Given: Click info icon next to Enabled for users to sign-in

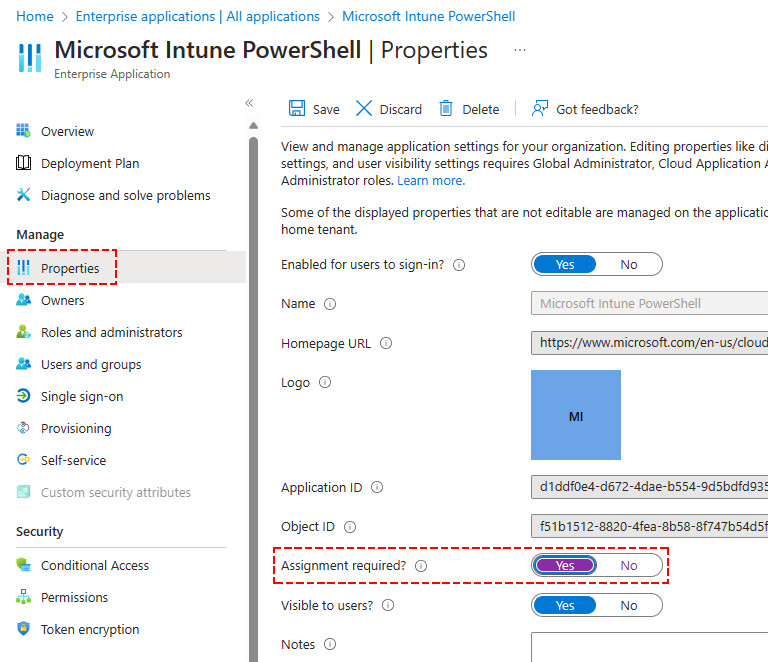Looking at the screenshot, I should tap(459, 265).
